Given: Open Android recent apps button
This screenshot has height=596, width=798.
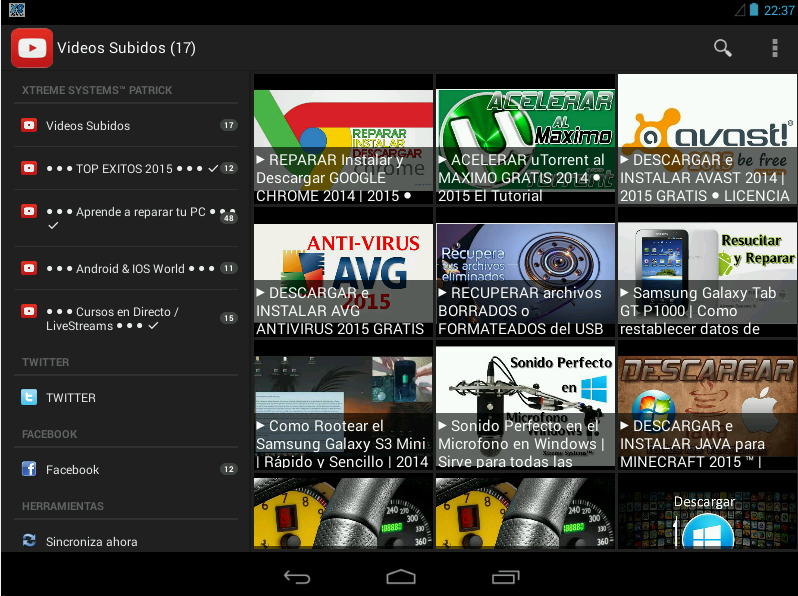Looking at the screenshot, I should [505, 577].
